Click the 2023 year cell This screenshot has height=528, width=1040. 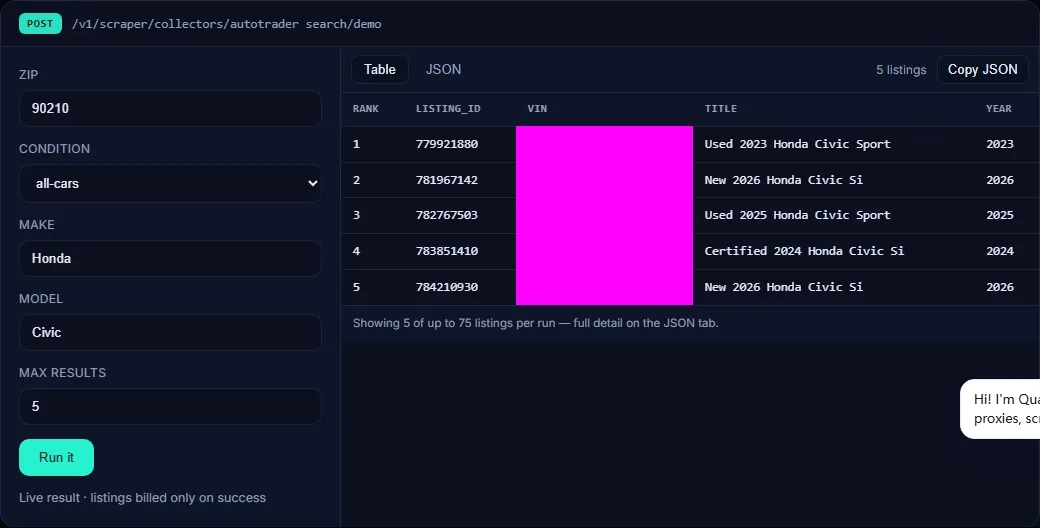point(1000,144)
